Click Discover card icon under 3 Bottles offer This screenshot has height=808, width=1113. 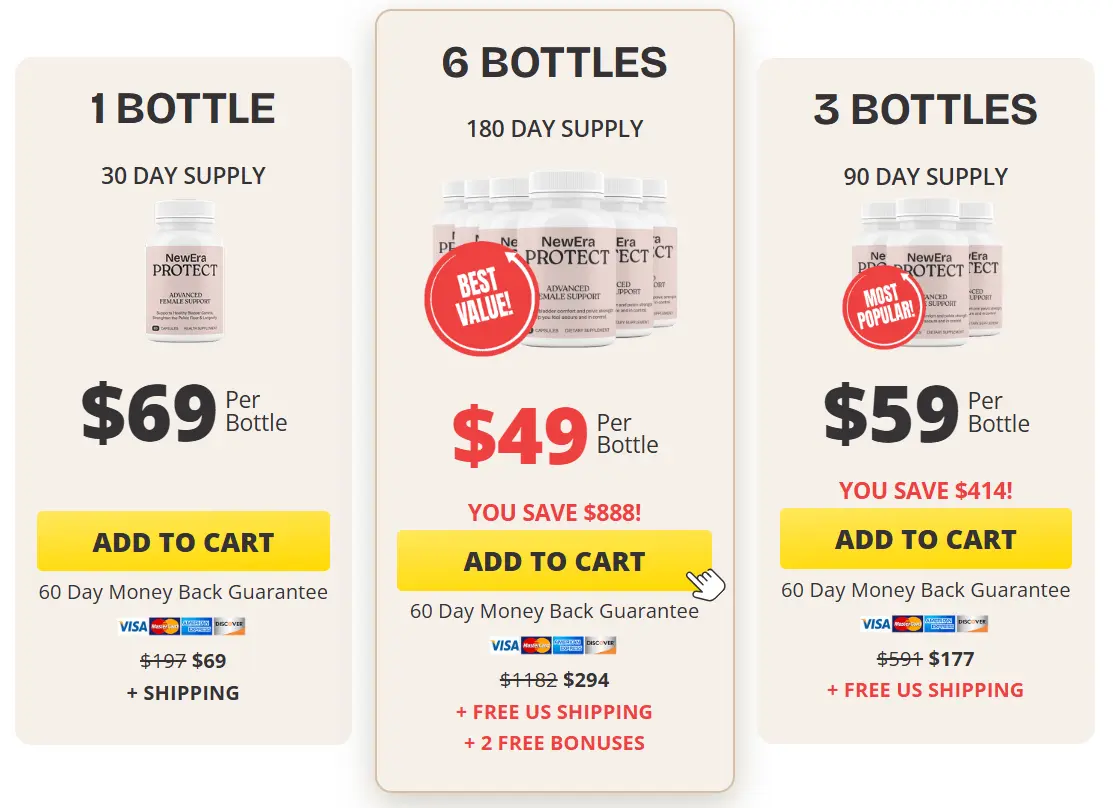pyautogui.click(x=972, y=624)
